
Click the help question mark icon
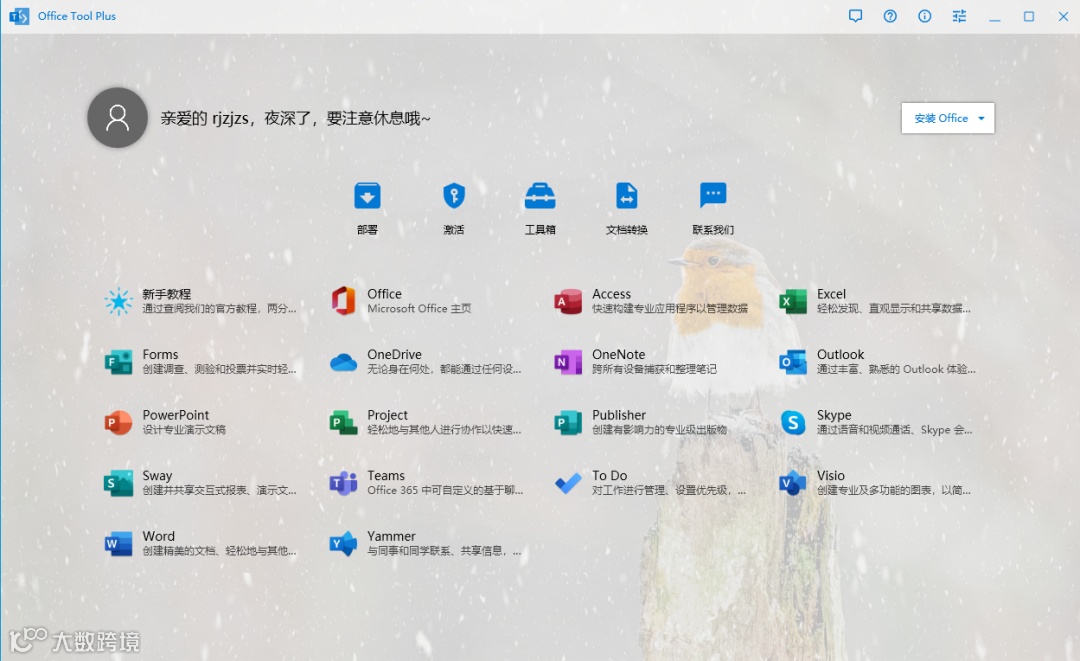pos(890,16)
